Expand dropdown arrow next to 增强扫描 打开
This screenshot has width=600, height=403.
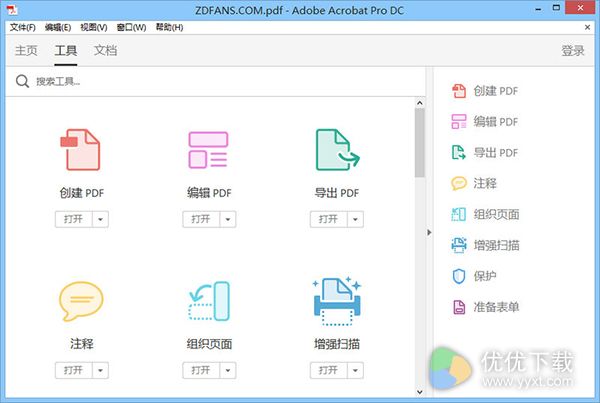(x=355, y=370)
